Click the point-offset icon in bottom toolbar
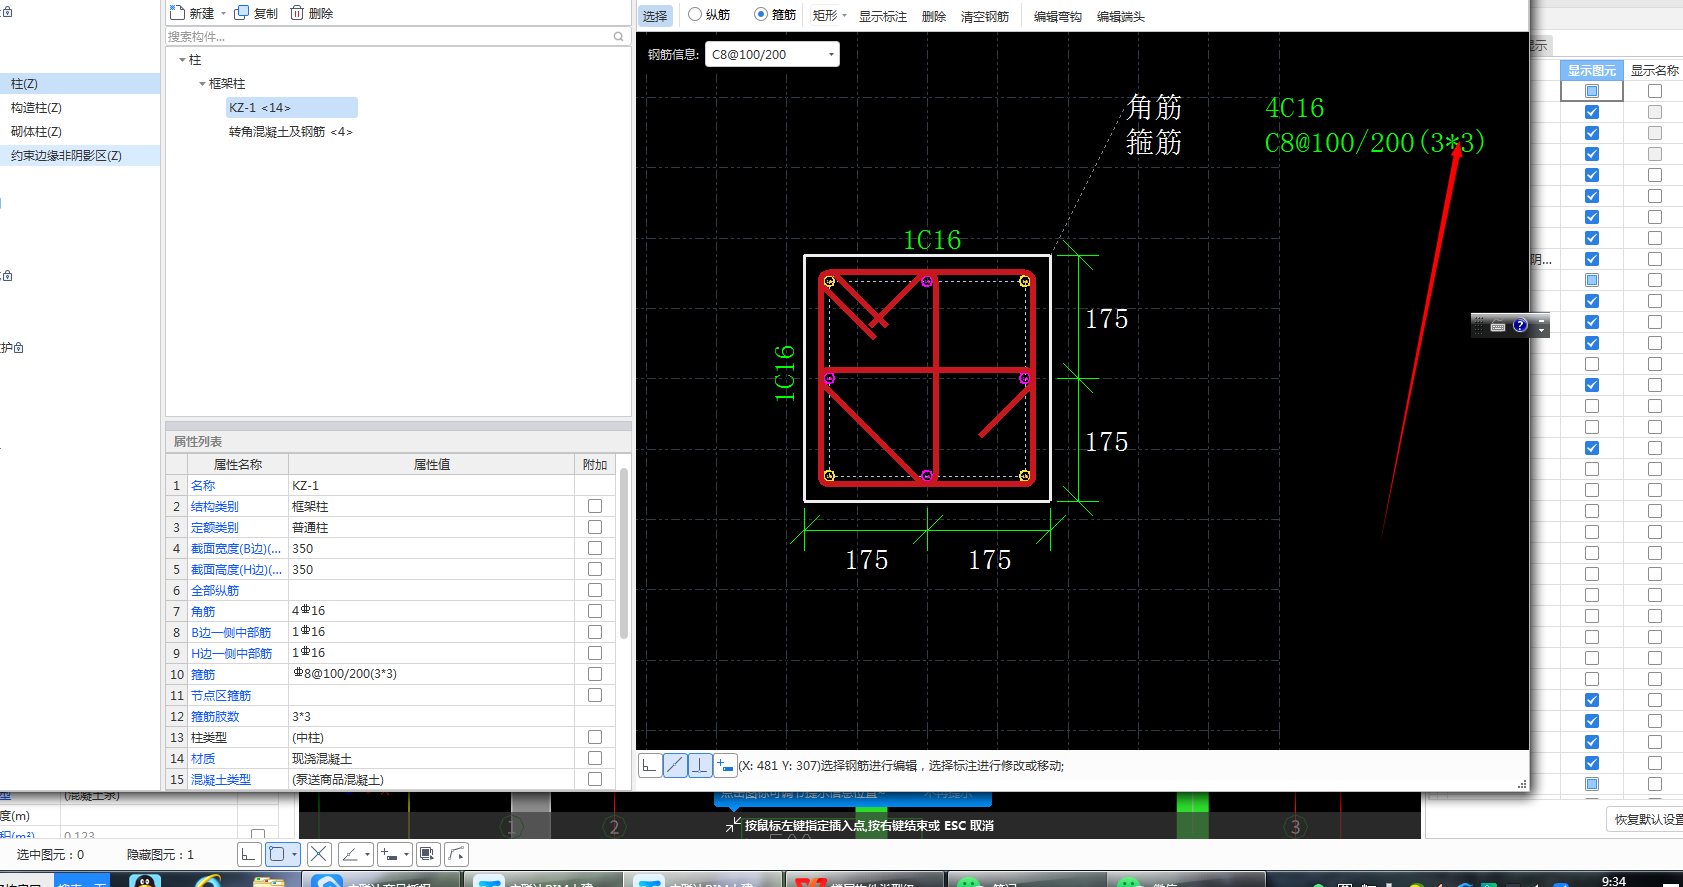The image size is (1683, 887). pos(389,854)
